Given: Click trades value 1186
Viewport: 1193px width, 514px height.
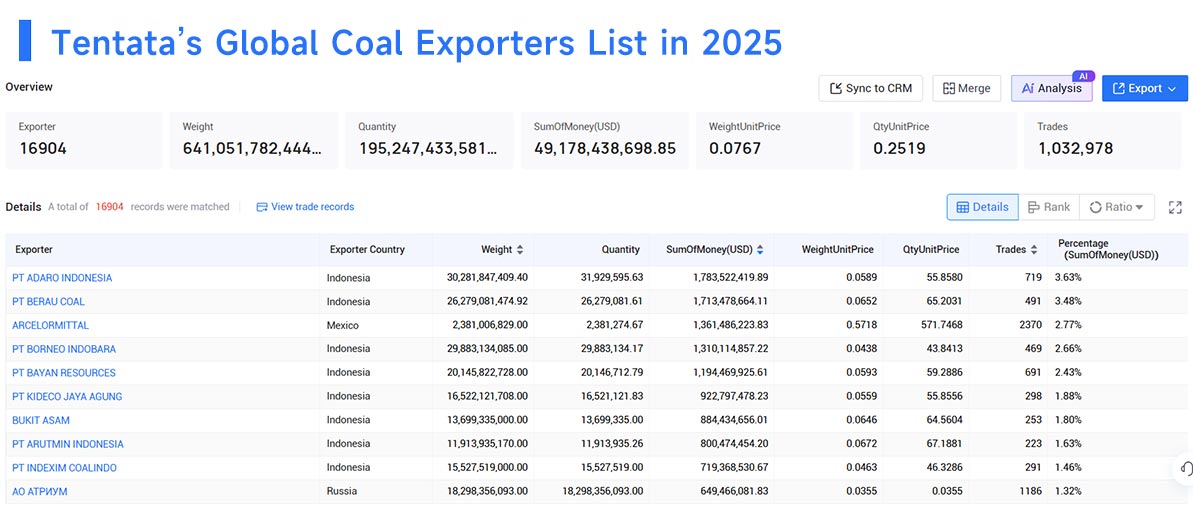Looking at the screenshot, I should [1030, 491].
